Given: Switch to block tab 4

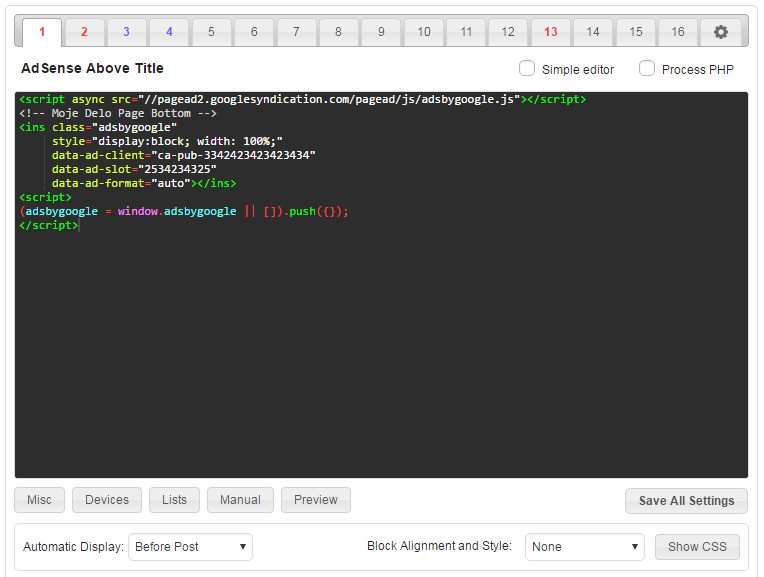Looking at the screenshot, I should click(169, 32).
